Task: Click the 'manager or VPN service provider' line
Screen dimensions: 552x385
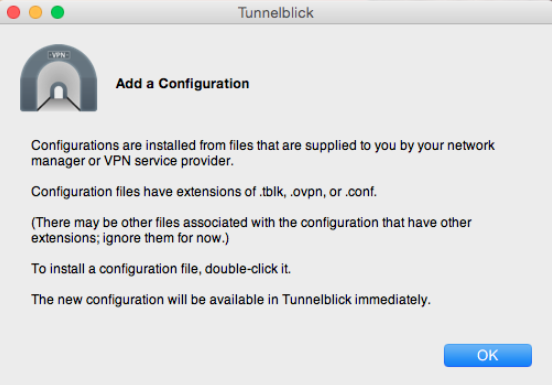Action: [x=132, y=161]
